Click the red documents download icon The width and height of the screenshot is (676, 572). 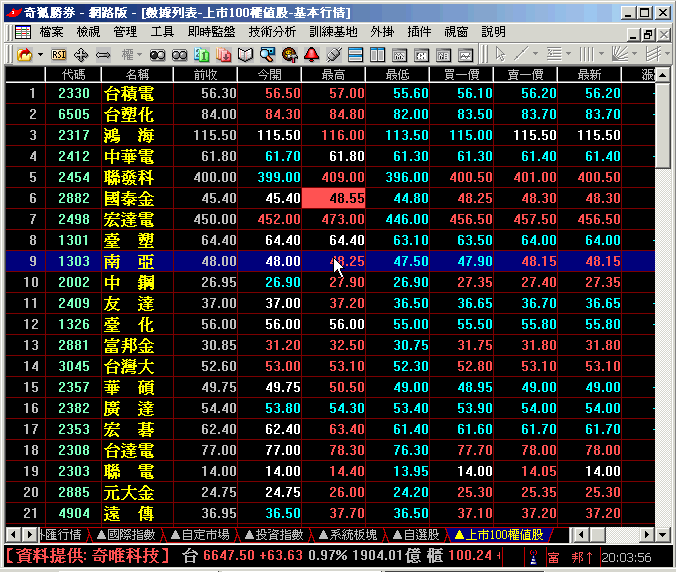(x=223, y=55)
